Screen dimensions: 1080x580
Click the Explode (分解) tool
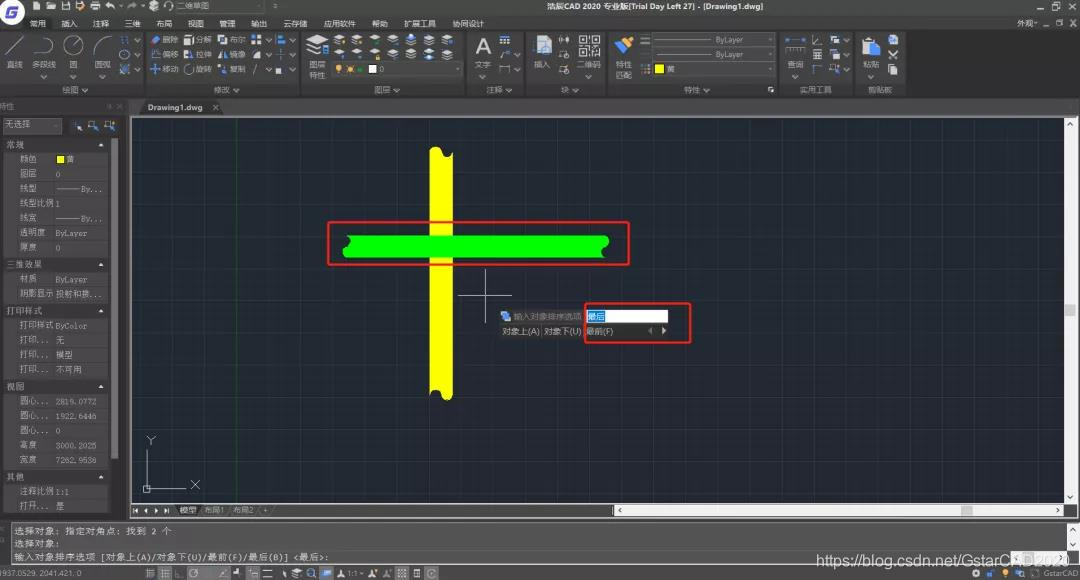click(x=198, y=40)
